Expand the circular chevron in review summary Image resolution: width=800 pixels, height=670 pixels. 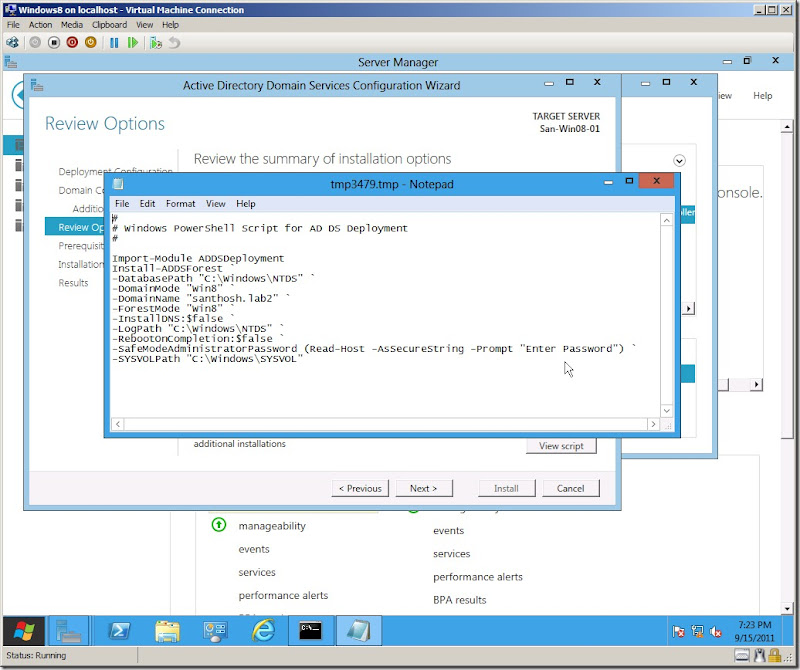coord(680,160)
